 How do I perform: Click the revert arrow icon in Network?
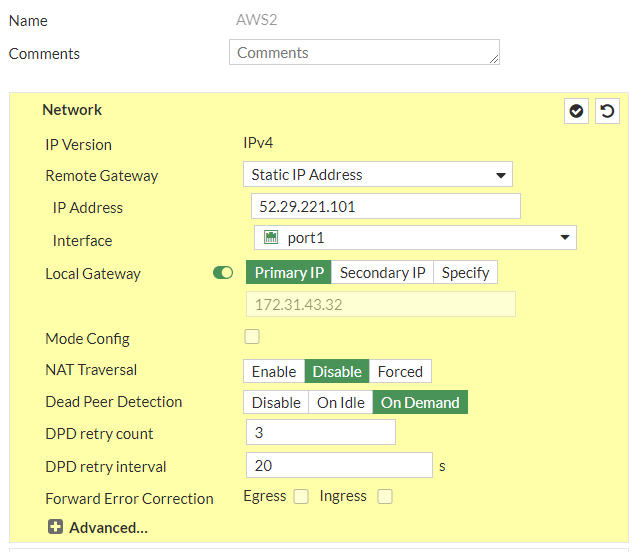click(x=607, y=111)
